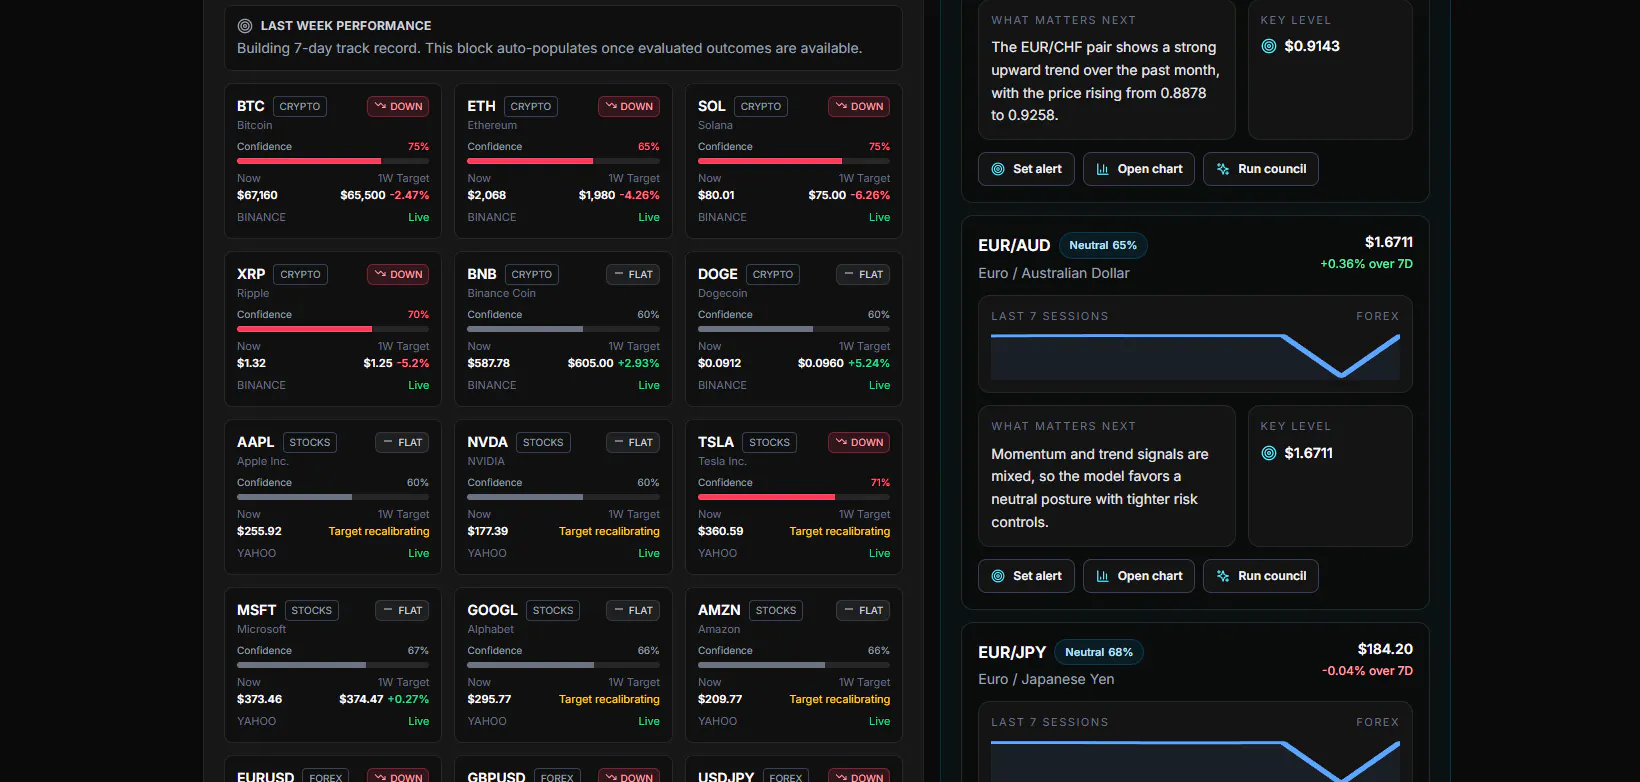The image size is (1640, 782).
Task: Click DOGE weekly target $0.0960
Action: point(821,363)
